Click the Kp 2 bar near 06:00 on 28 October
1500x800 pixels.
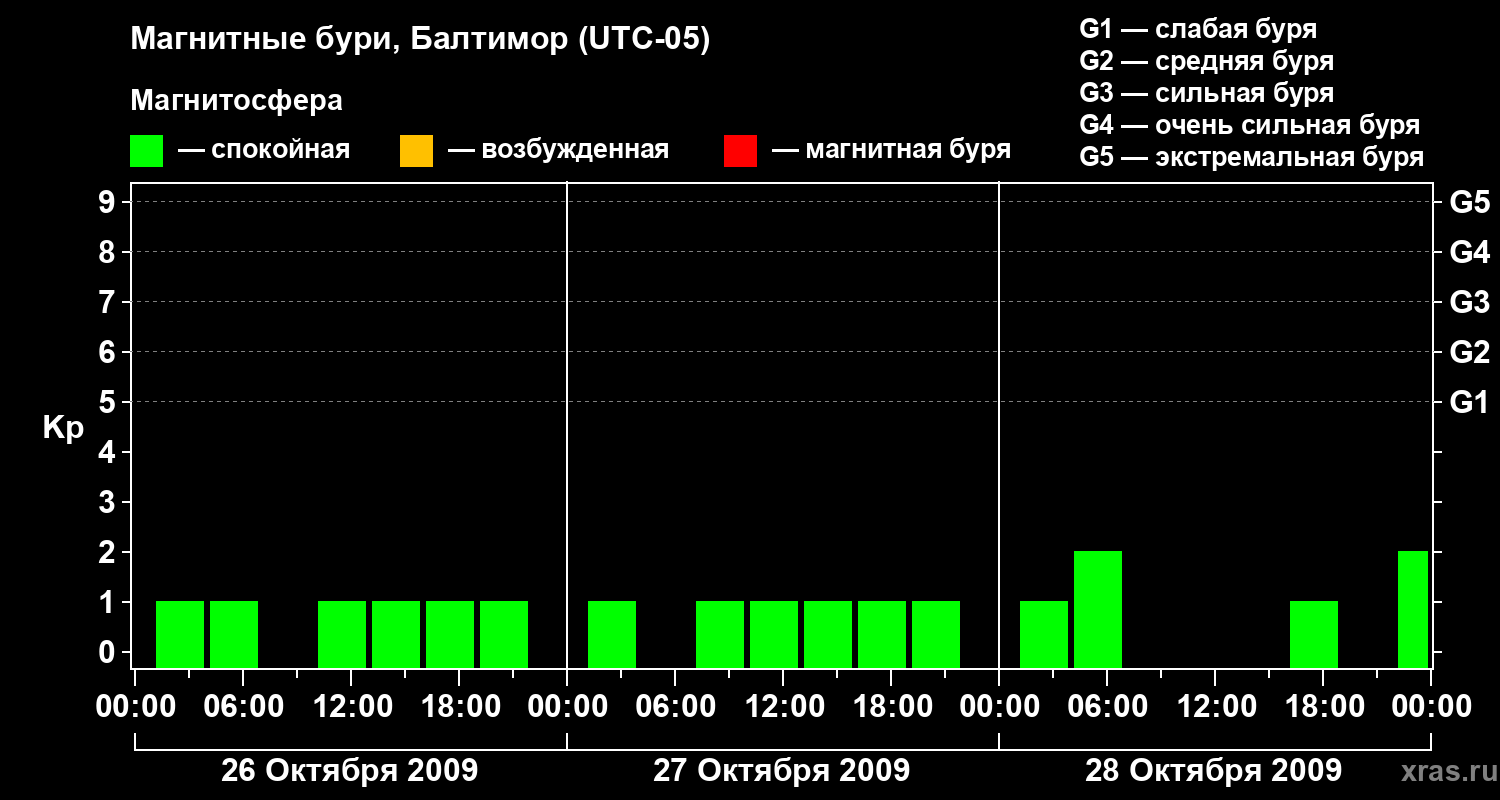[1098, 609]
